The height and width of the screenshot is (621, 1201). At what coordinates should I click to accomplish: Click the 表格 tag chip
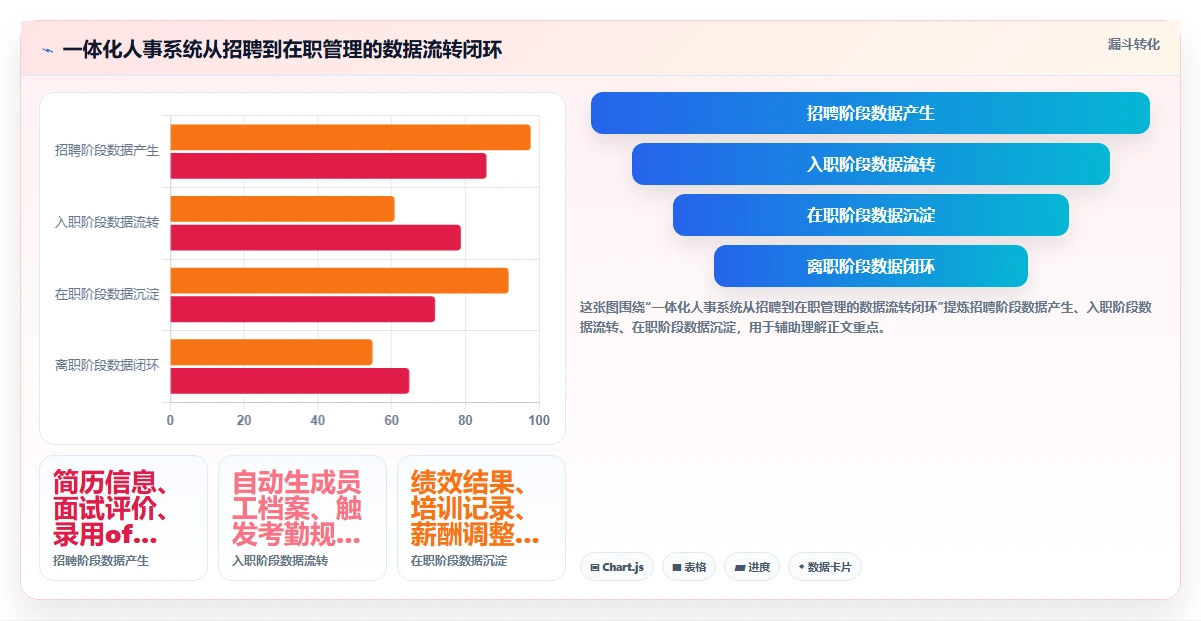[689, 567]
